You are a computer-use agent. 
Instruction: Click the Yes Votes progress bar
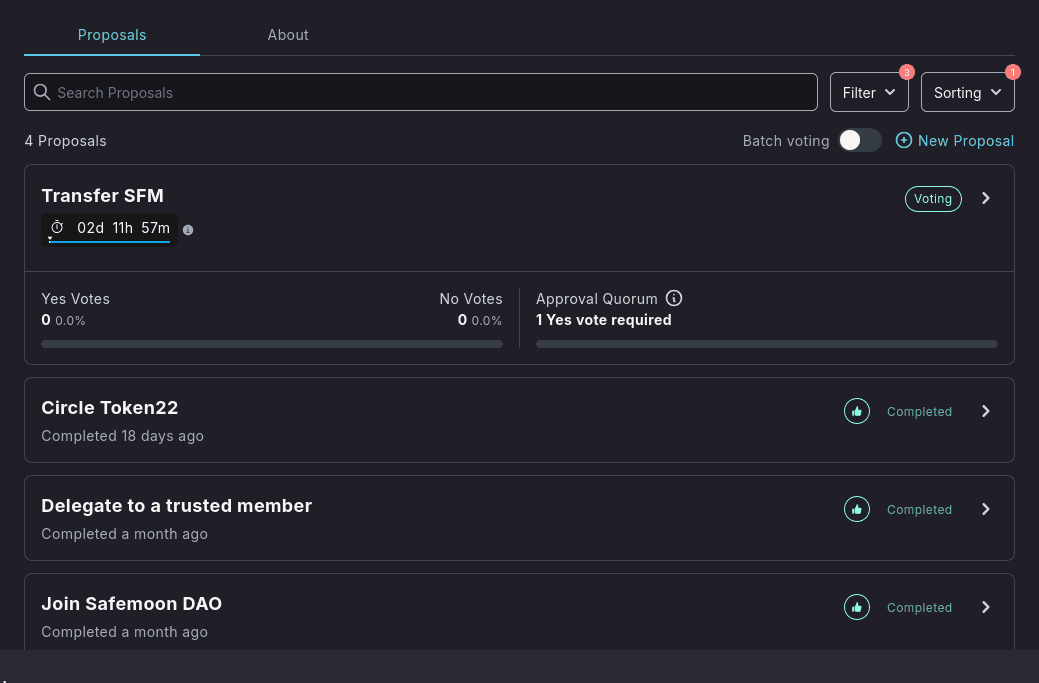pos(272,344)
